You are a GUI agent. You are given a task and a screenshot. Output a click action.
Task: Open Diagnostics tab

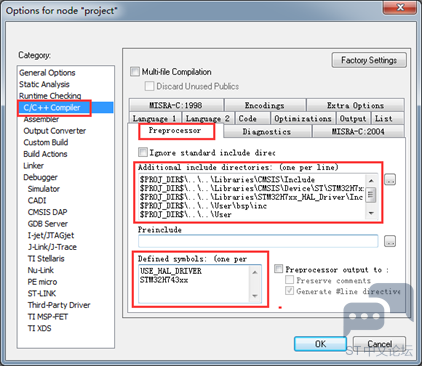[267, 132]
